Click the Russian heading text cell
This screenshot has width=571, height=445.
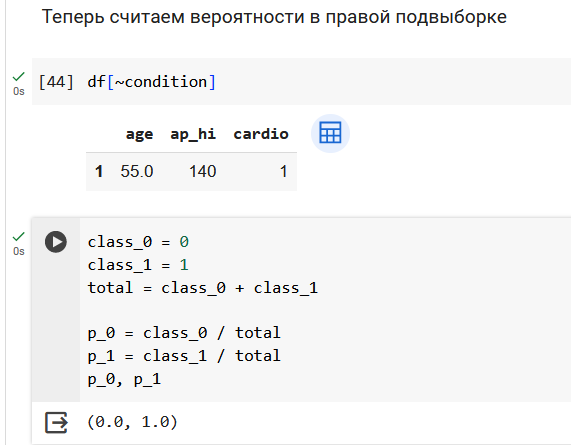pyautogui.click(x=274, y=17)
